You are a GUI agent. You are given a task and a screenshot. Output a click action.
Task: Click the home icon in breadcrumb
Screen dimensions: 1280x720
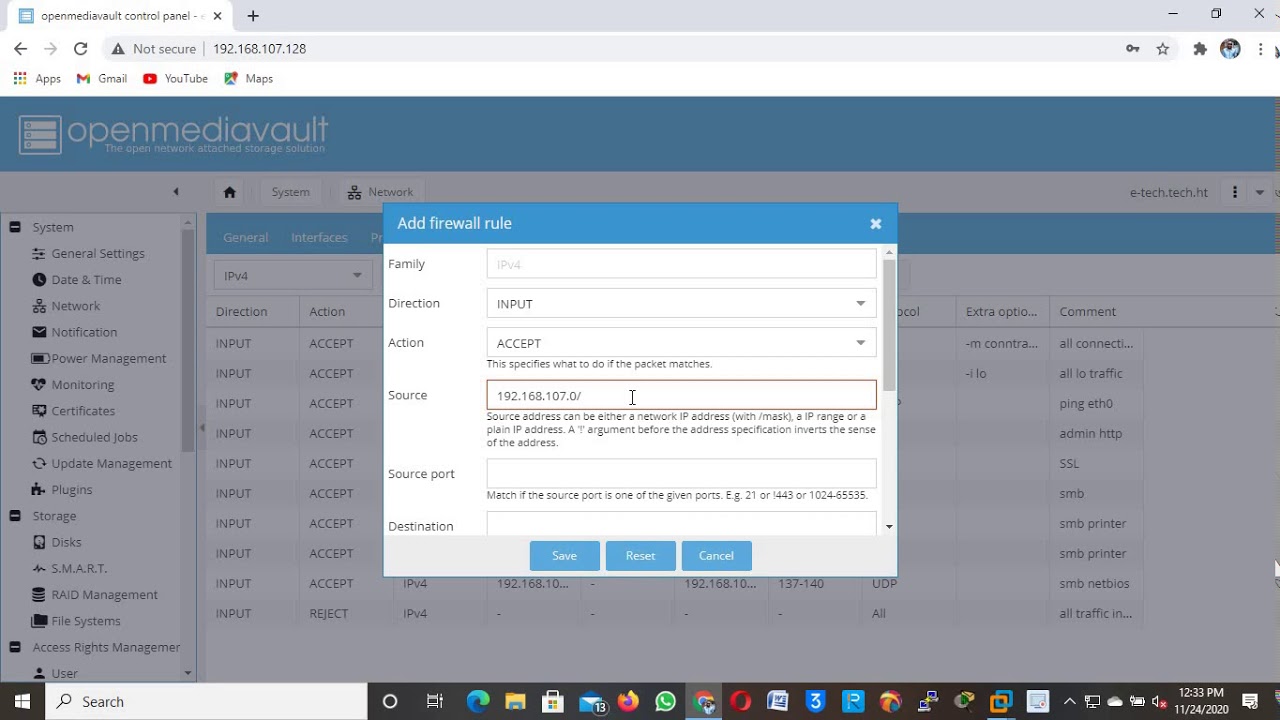229,192
